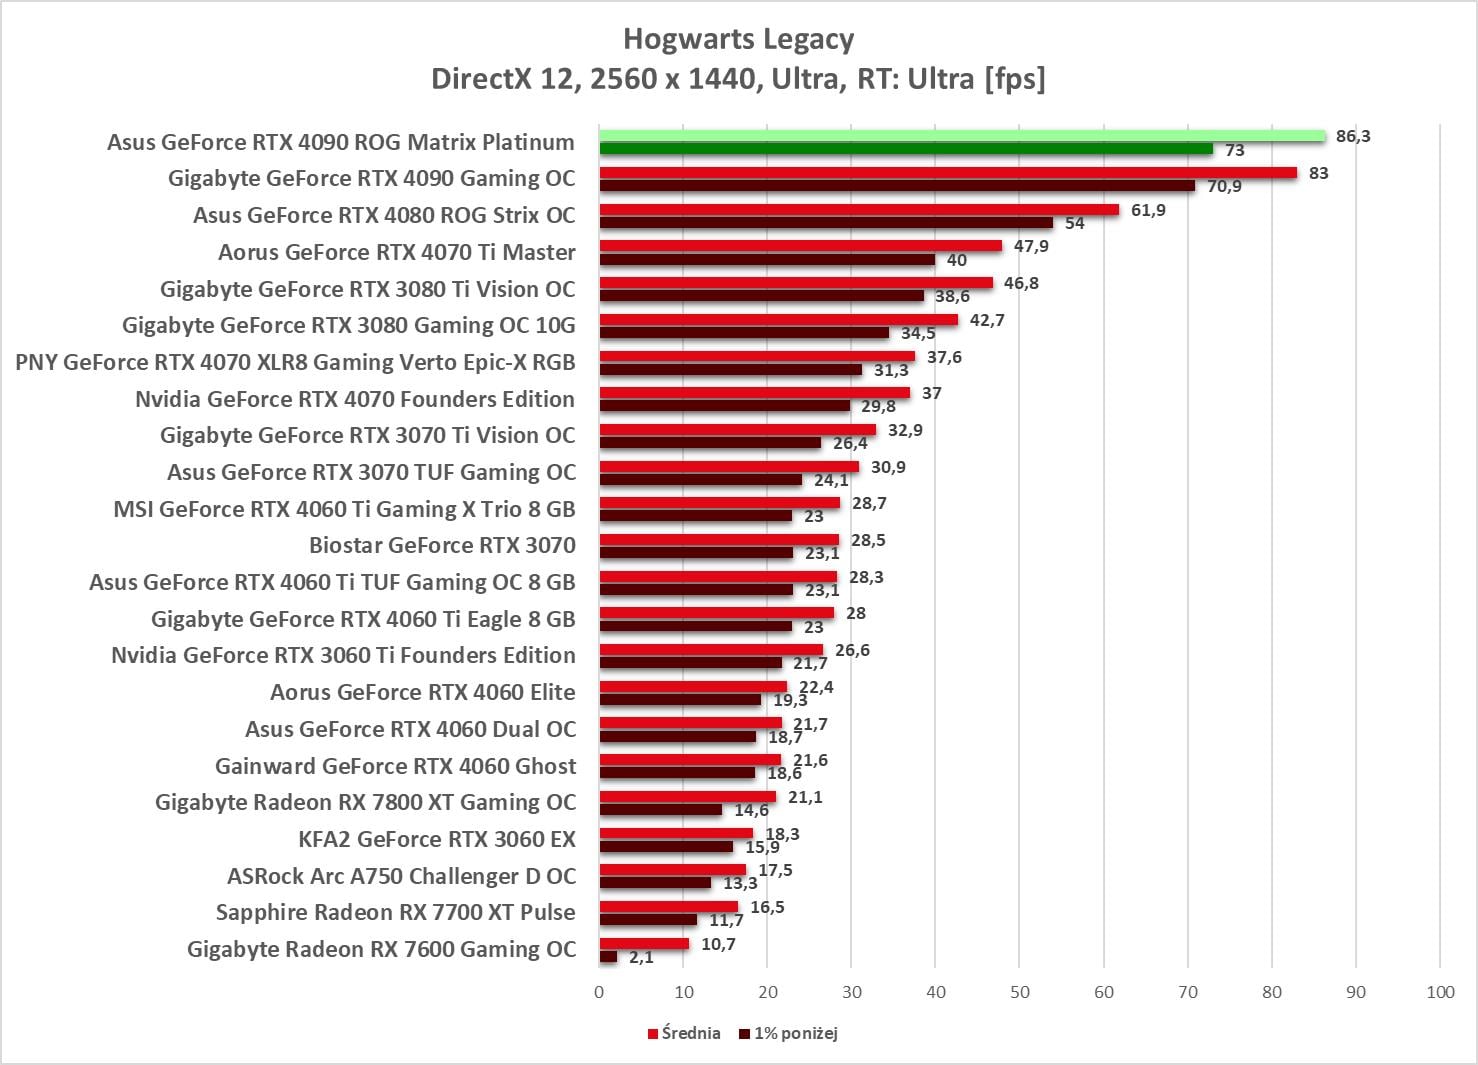Click the 100 tick on the x-axis
Image resolution: width=1478 pixels, height=1065 pixels.
tap(1440, 992)
